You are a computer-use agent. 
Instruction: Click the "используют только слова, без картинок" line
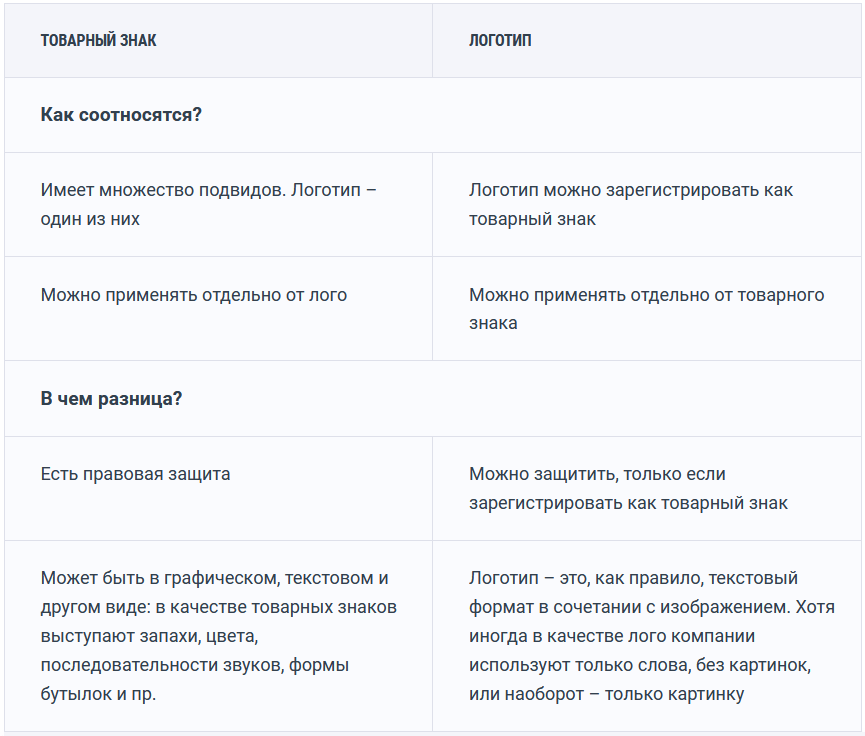coord(639,665)
